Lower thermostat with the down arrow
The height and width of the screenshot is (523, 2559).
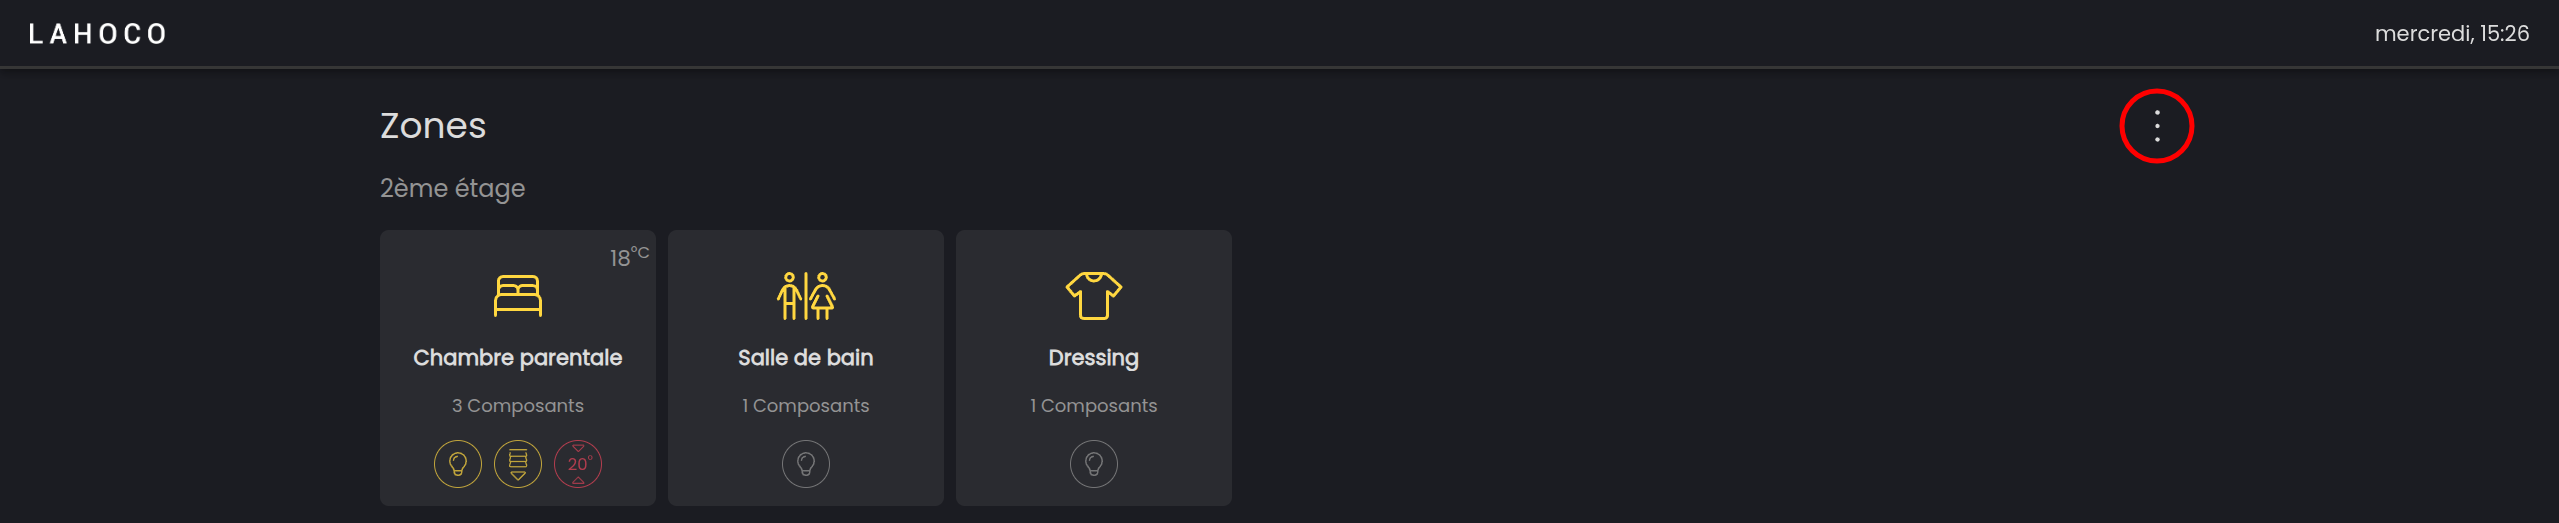coord(578,448)
